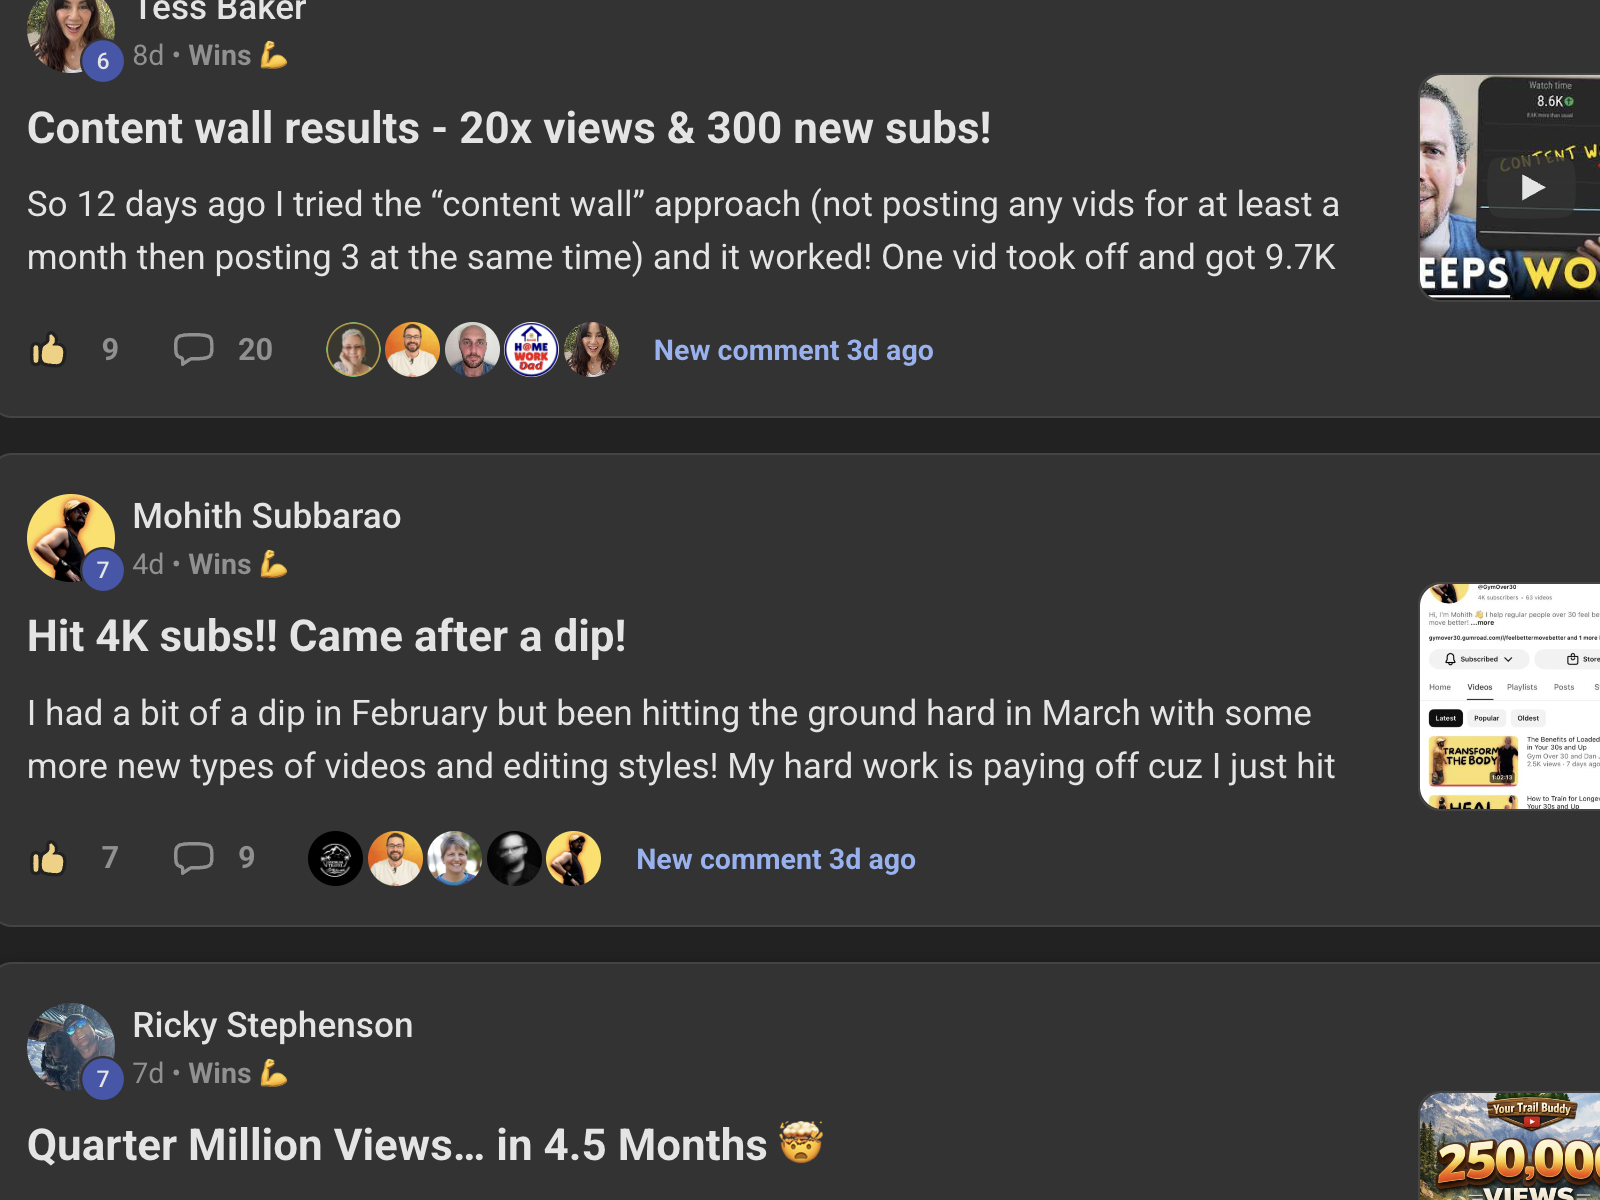This screenshot has width=1600, height=1200.
Task: Click black logo commenter avatar on Mohith's post
Action: [x=335, y=858]
